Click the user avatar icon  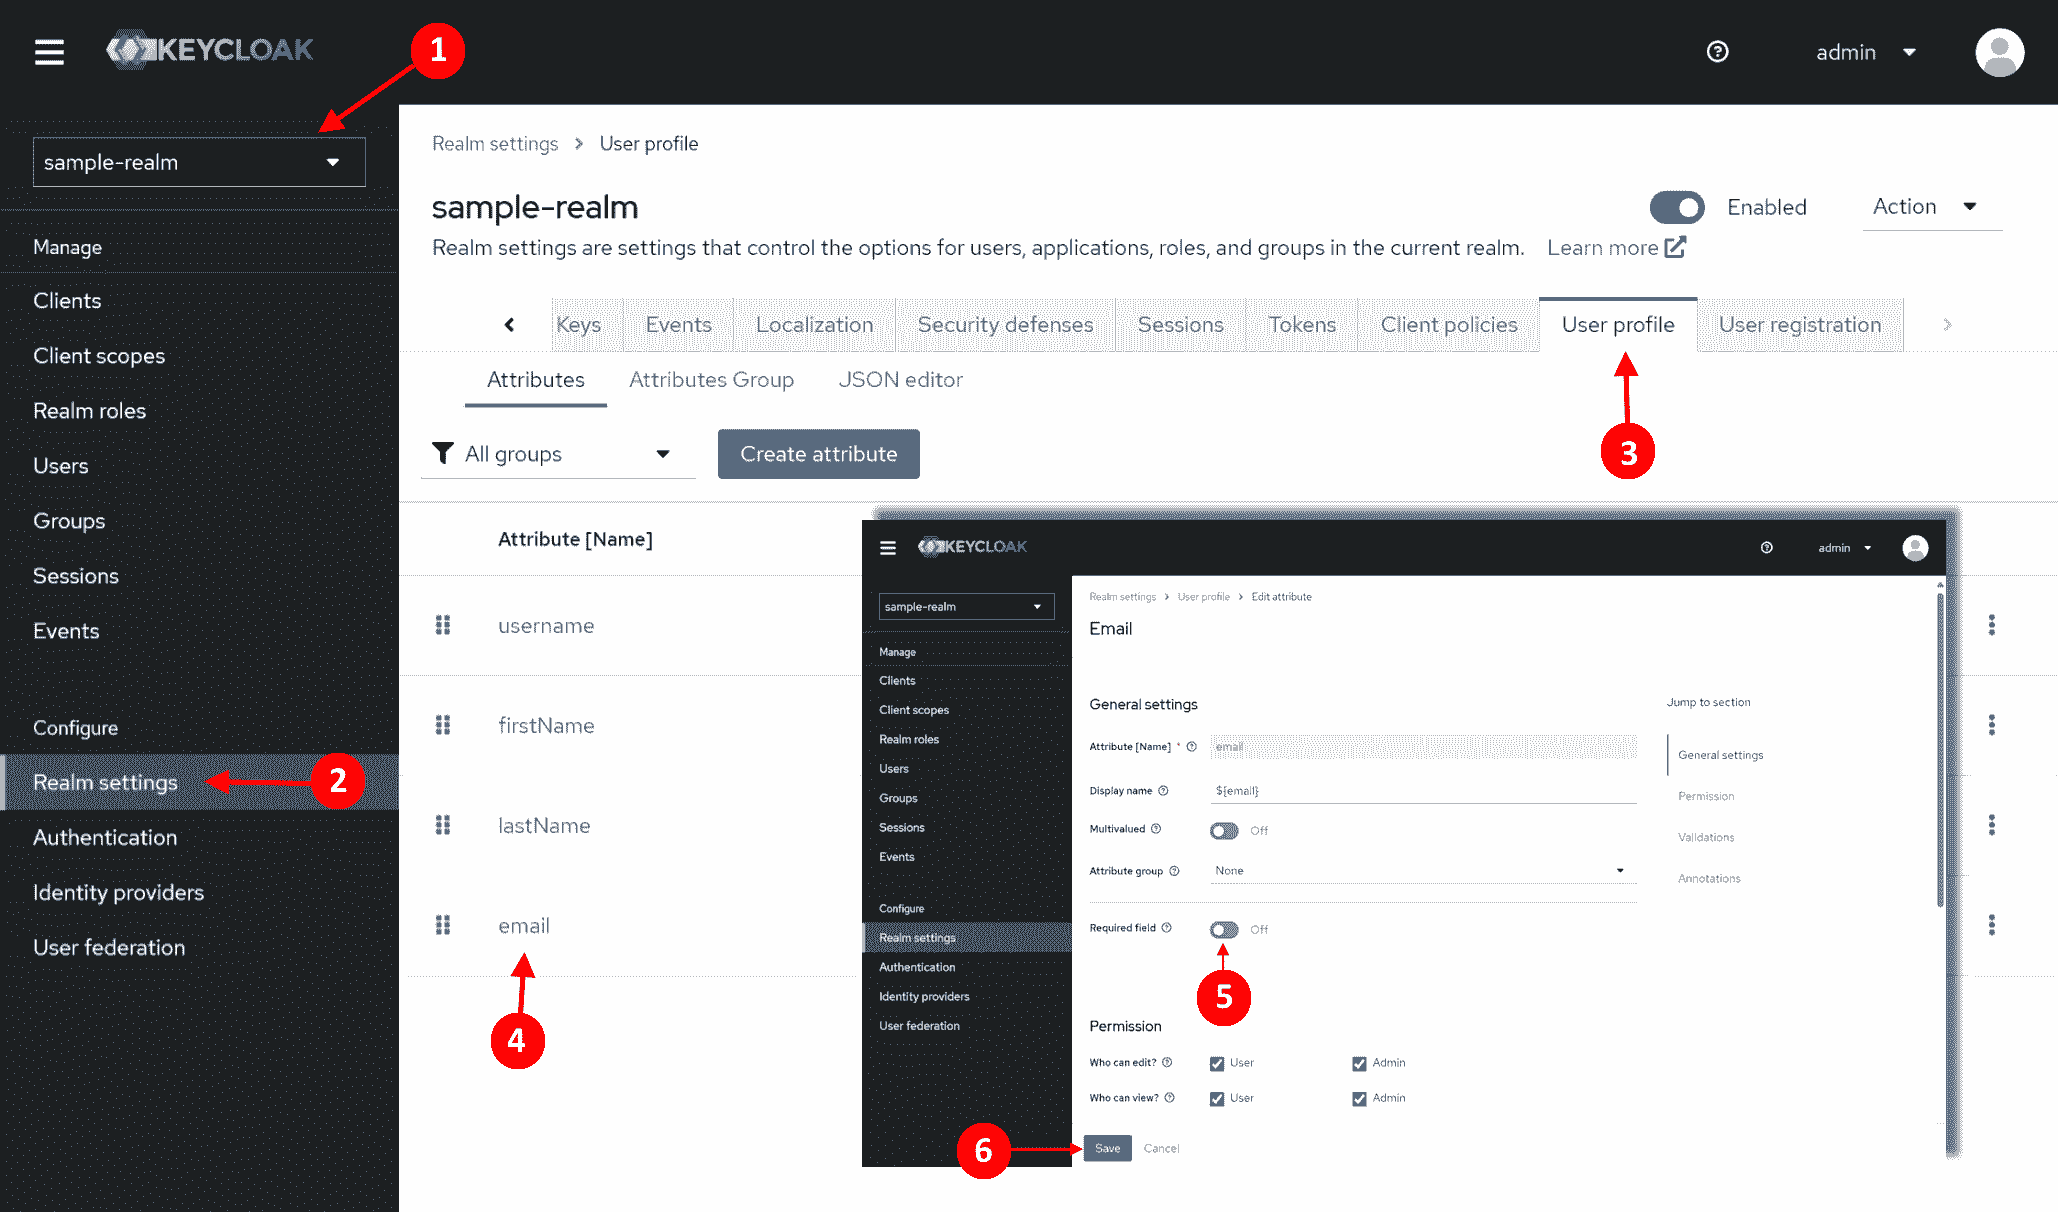click(x=1999, y=52)
